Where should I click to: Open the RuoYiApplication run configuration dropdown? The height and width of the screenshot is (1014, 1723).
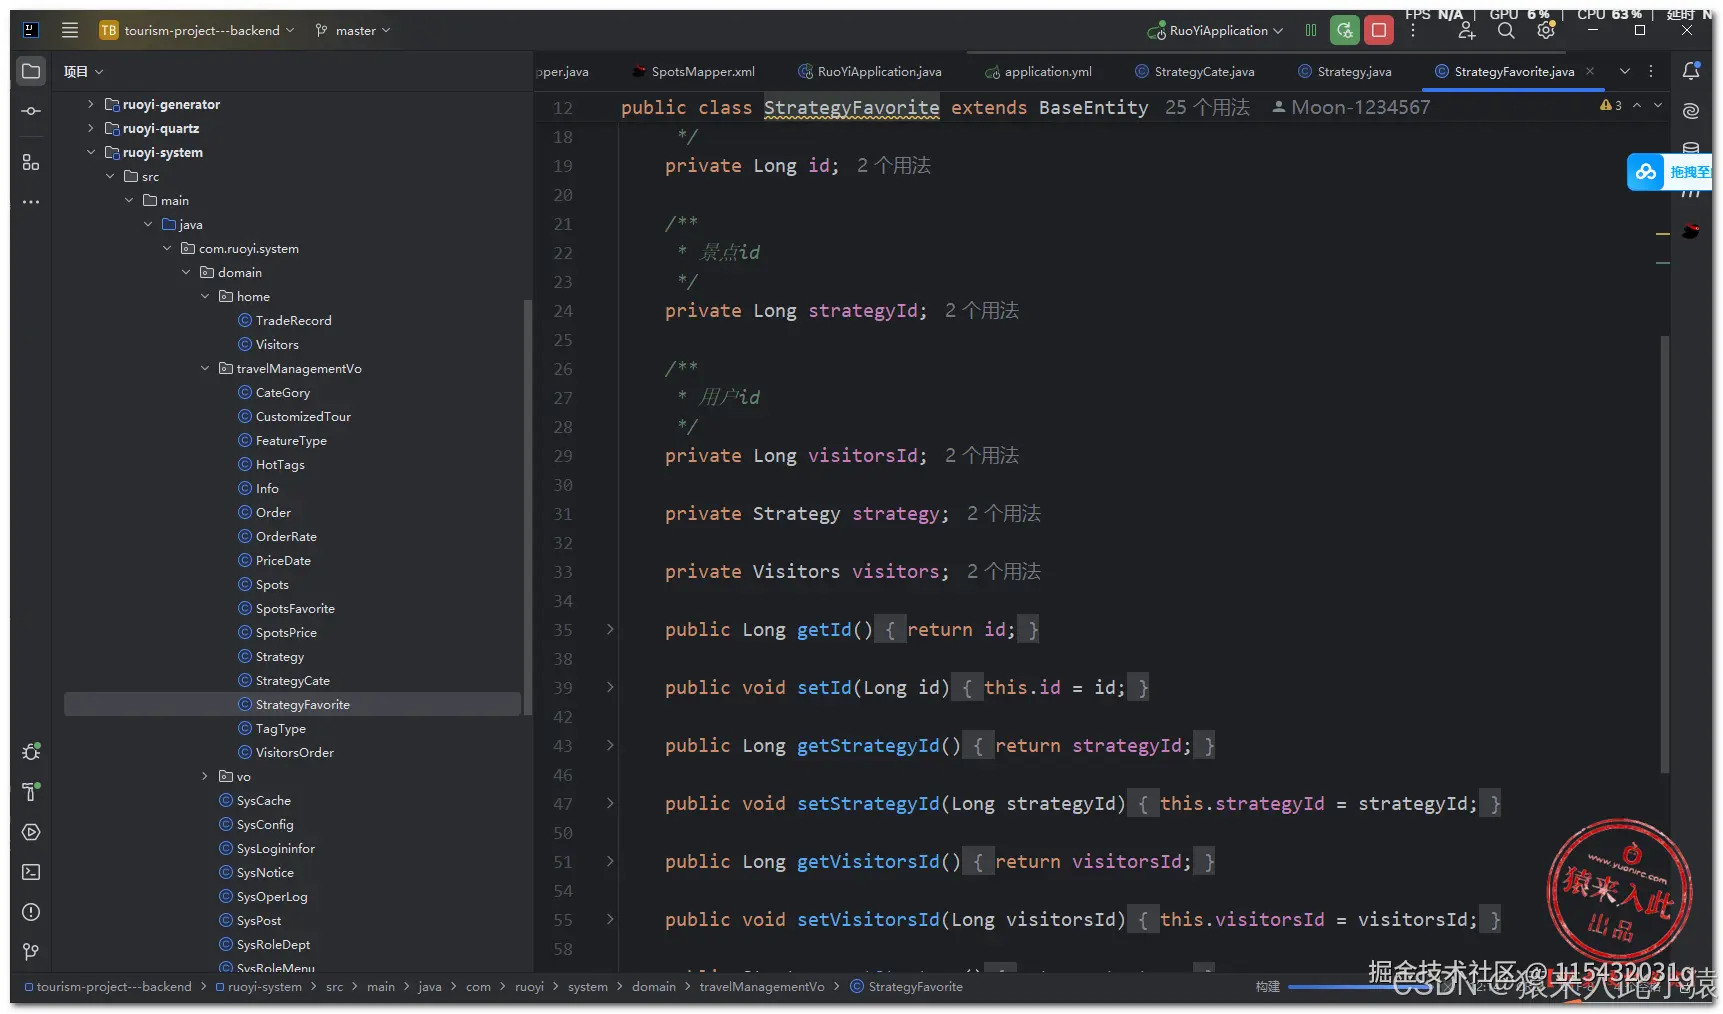1215,30
